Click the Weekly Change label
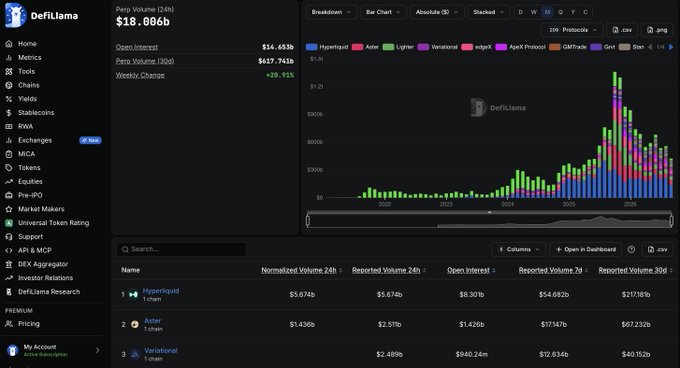680x368 pixels. 140,75
